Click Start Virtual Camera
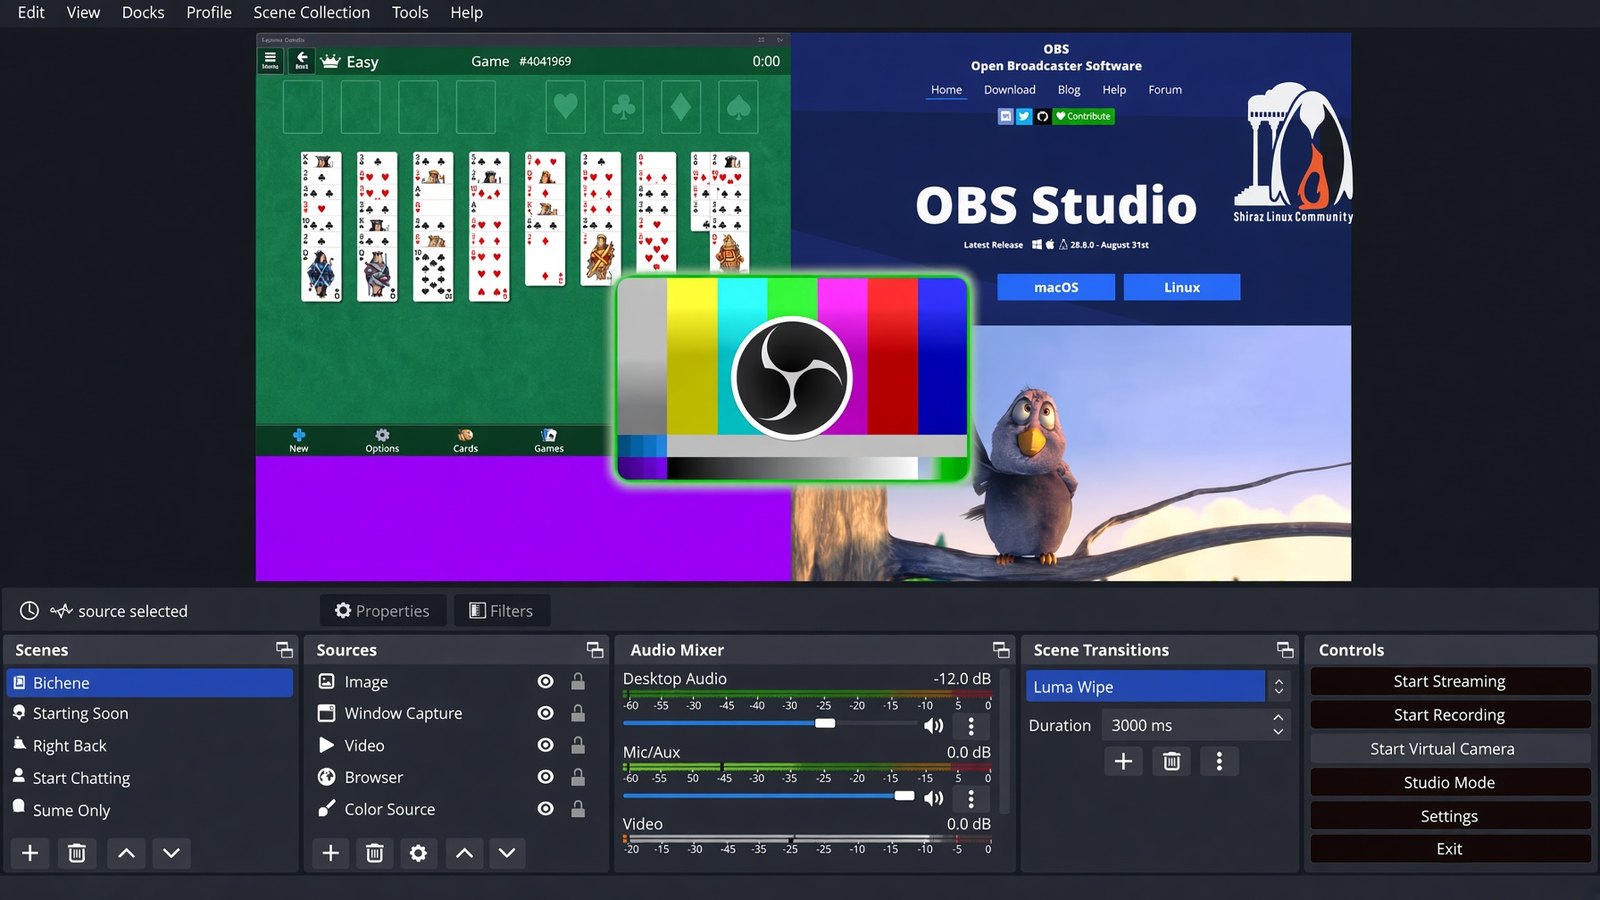 click(x=1450, y=749)
